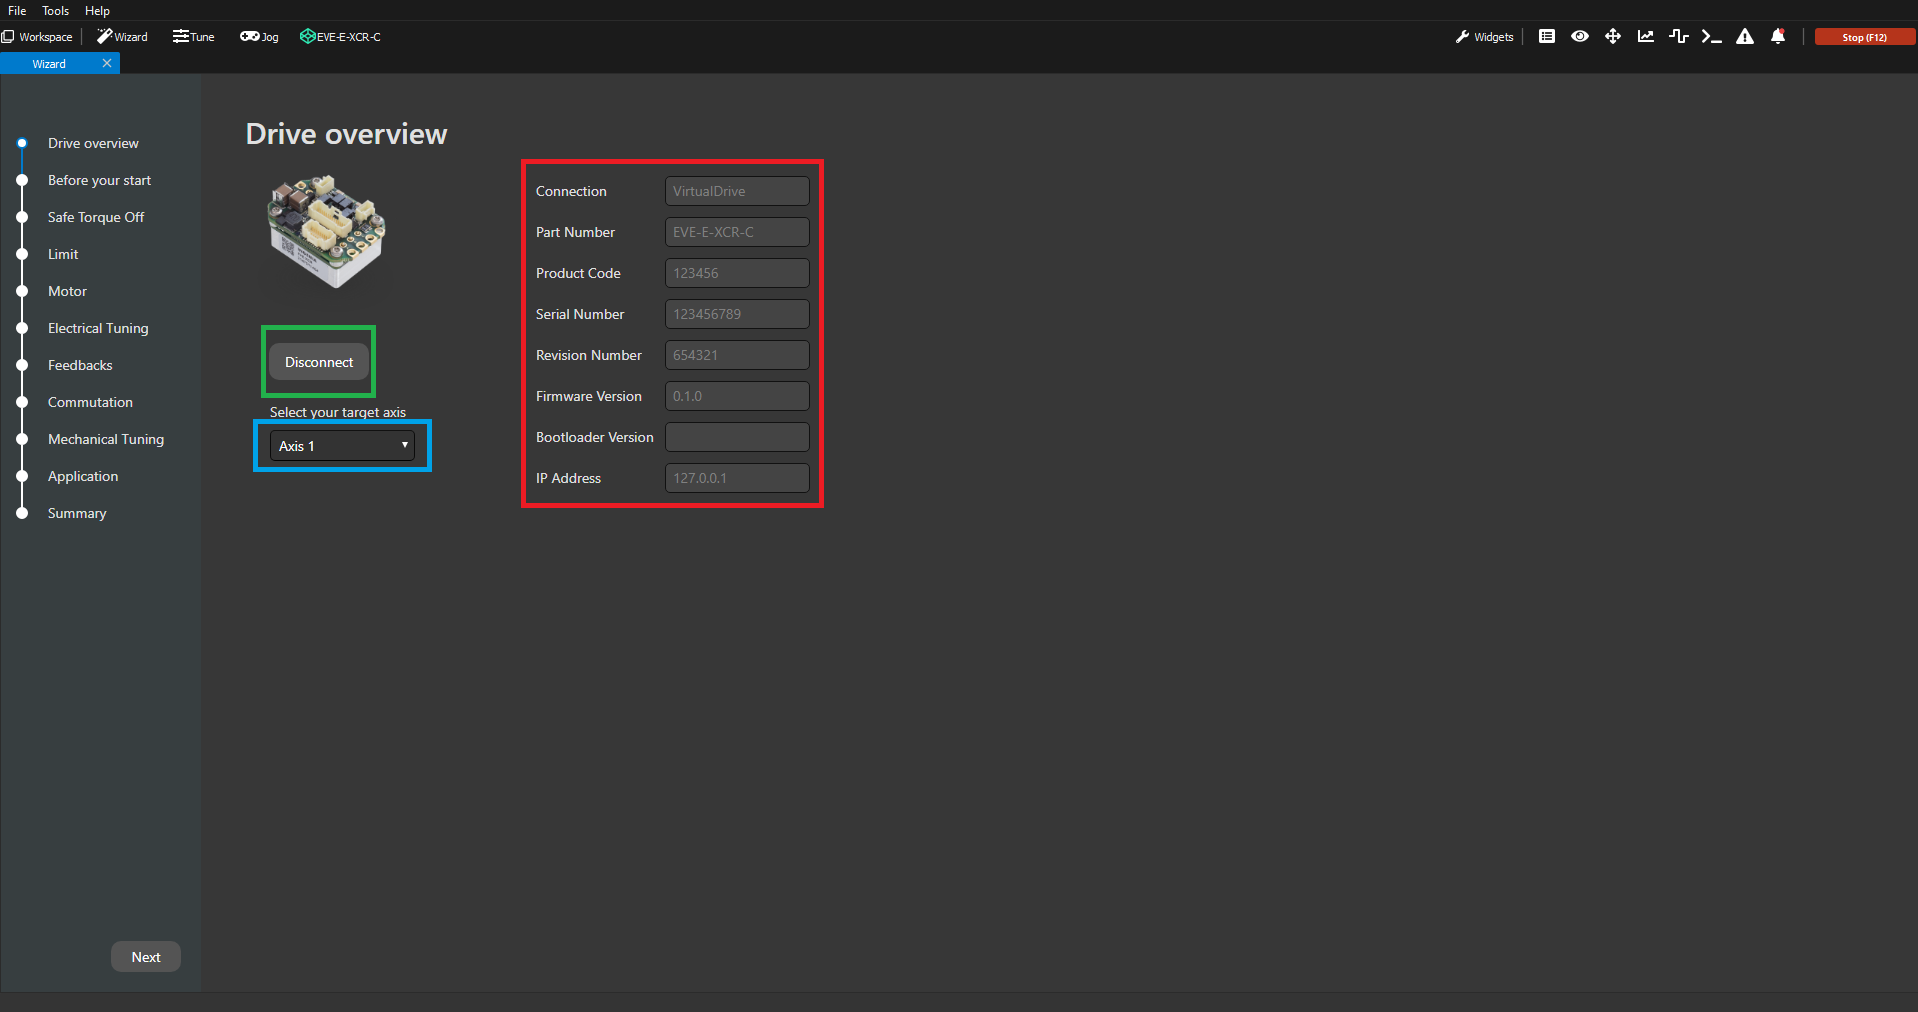Click the eye watcher icon

[1579, 37]
